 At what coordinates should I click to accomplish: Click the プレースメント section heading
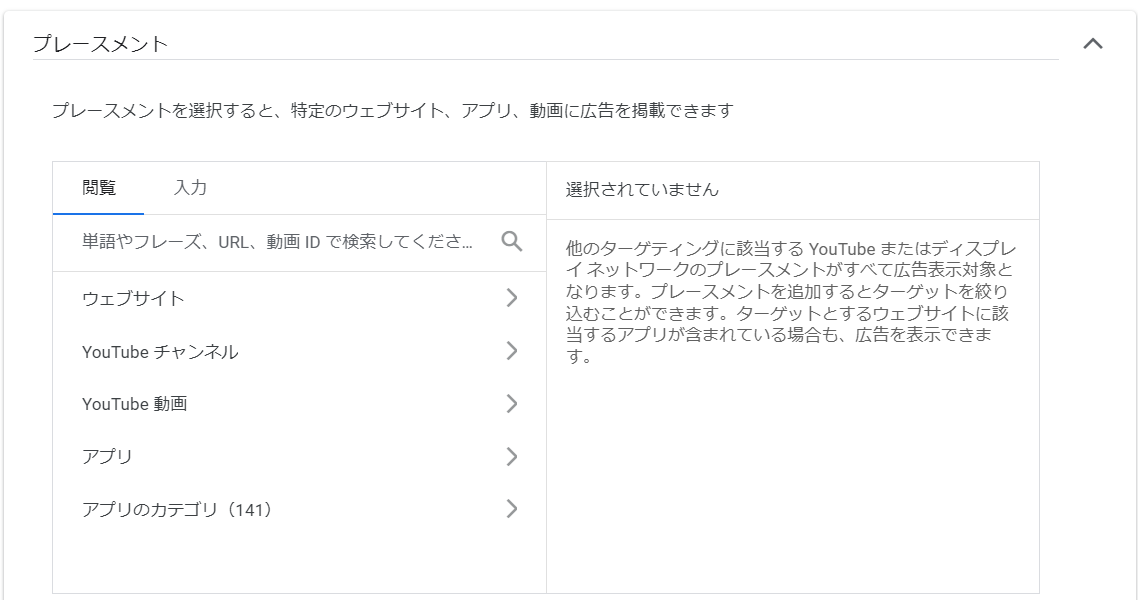tap(101, 44)
